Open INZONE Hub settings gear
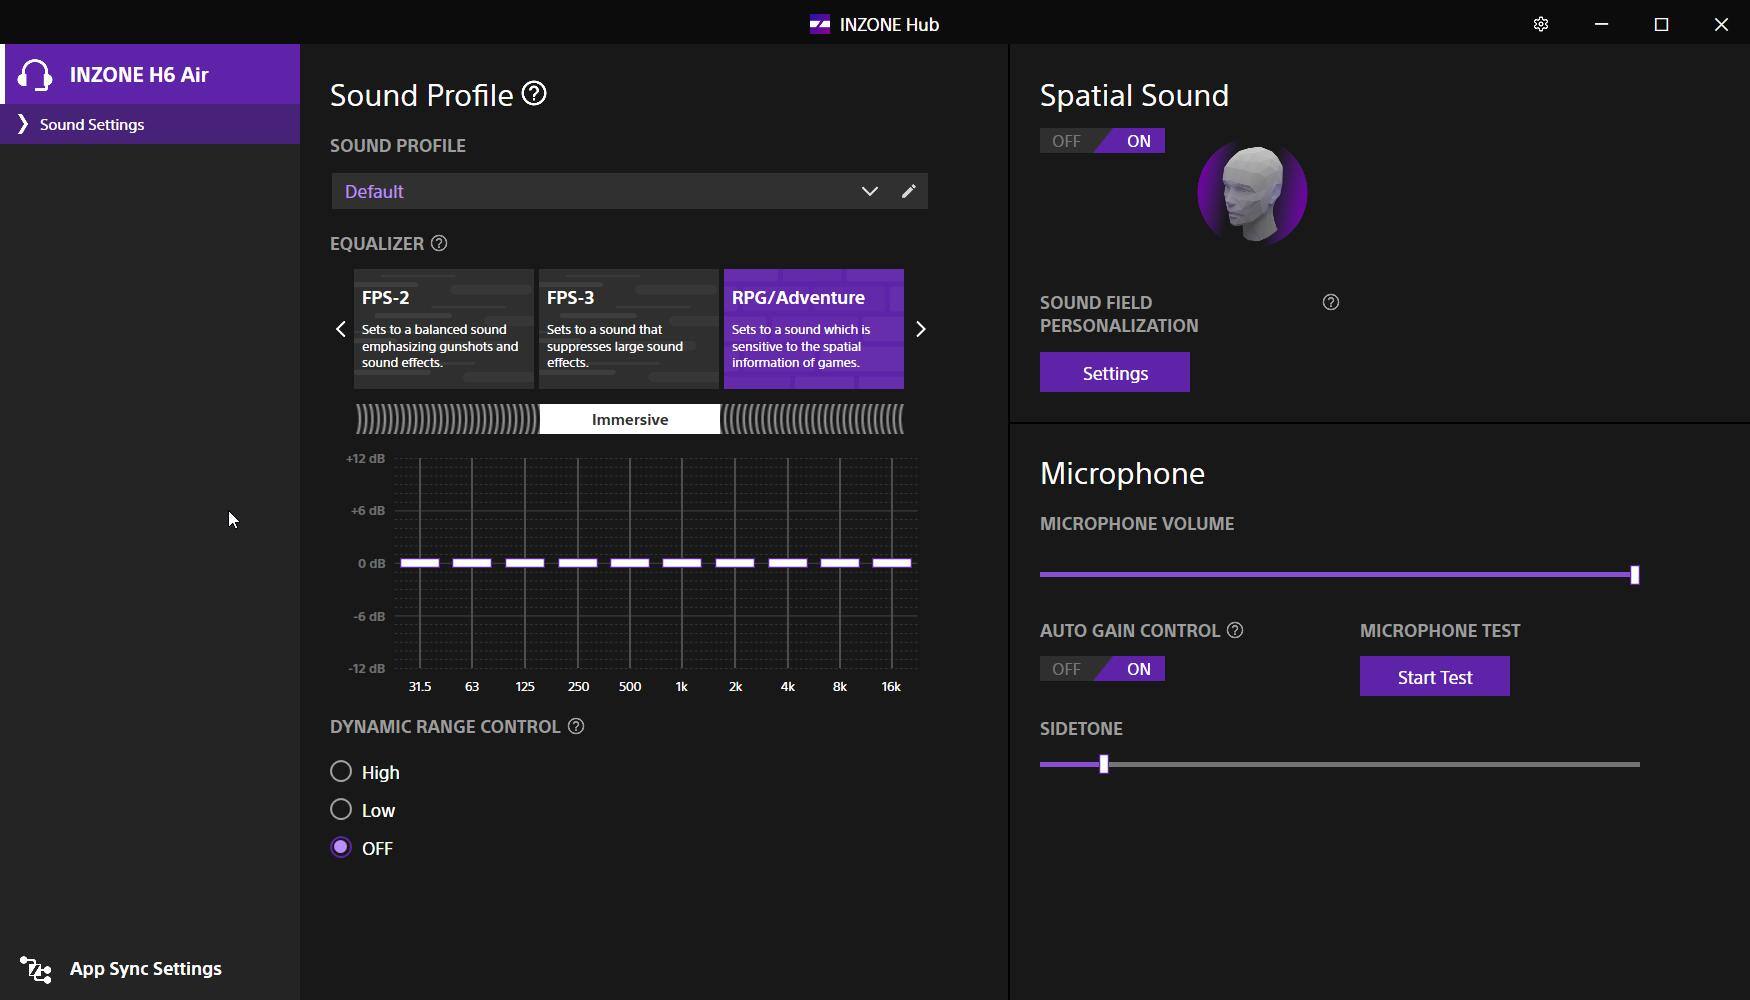 tap(1541, 24)
